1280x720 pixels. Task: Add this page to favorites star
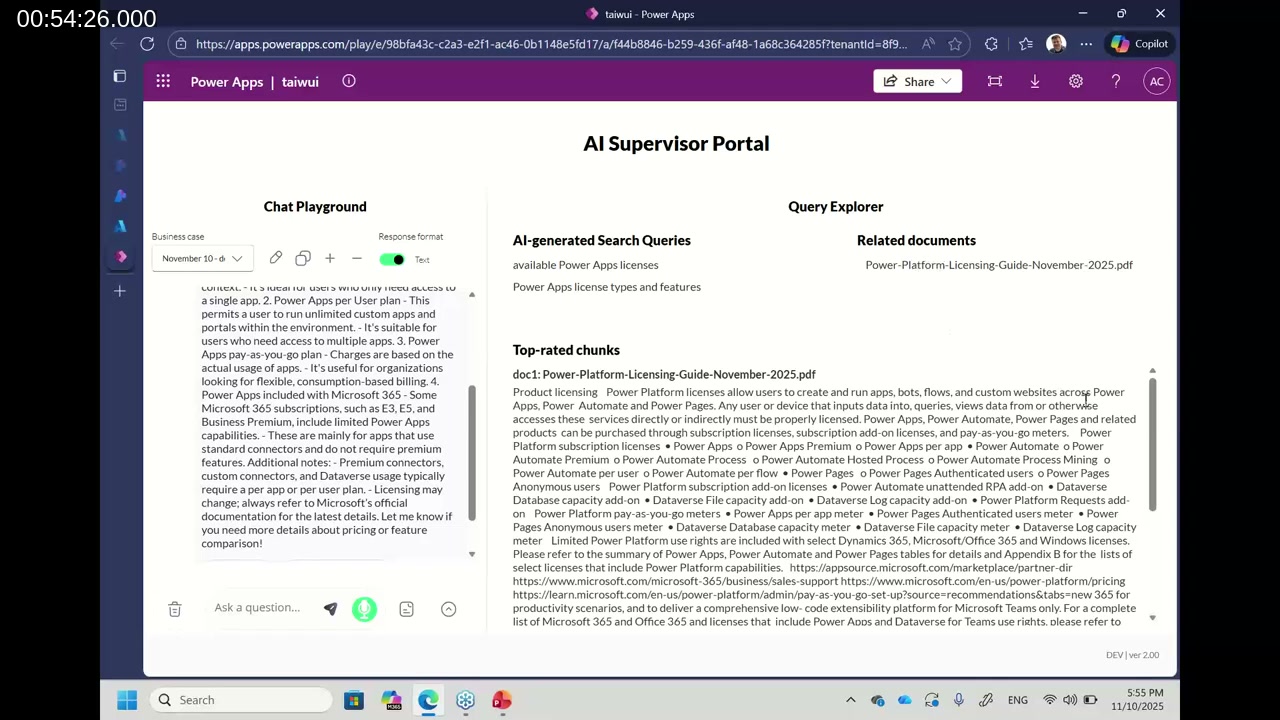(x=955, y=44)
